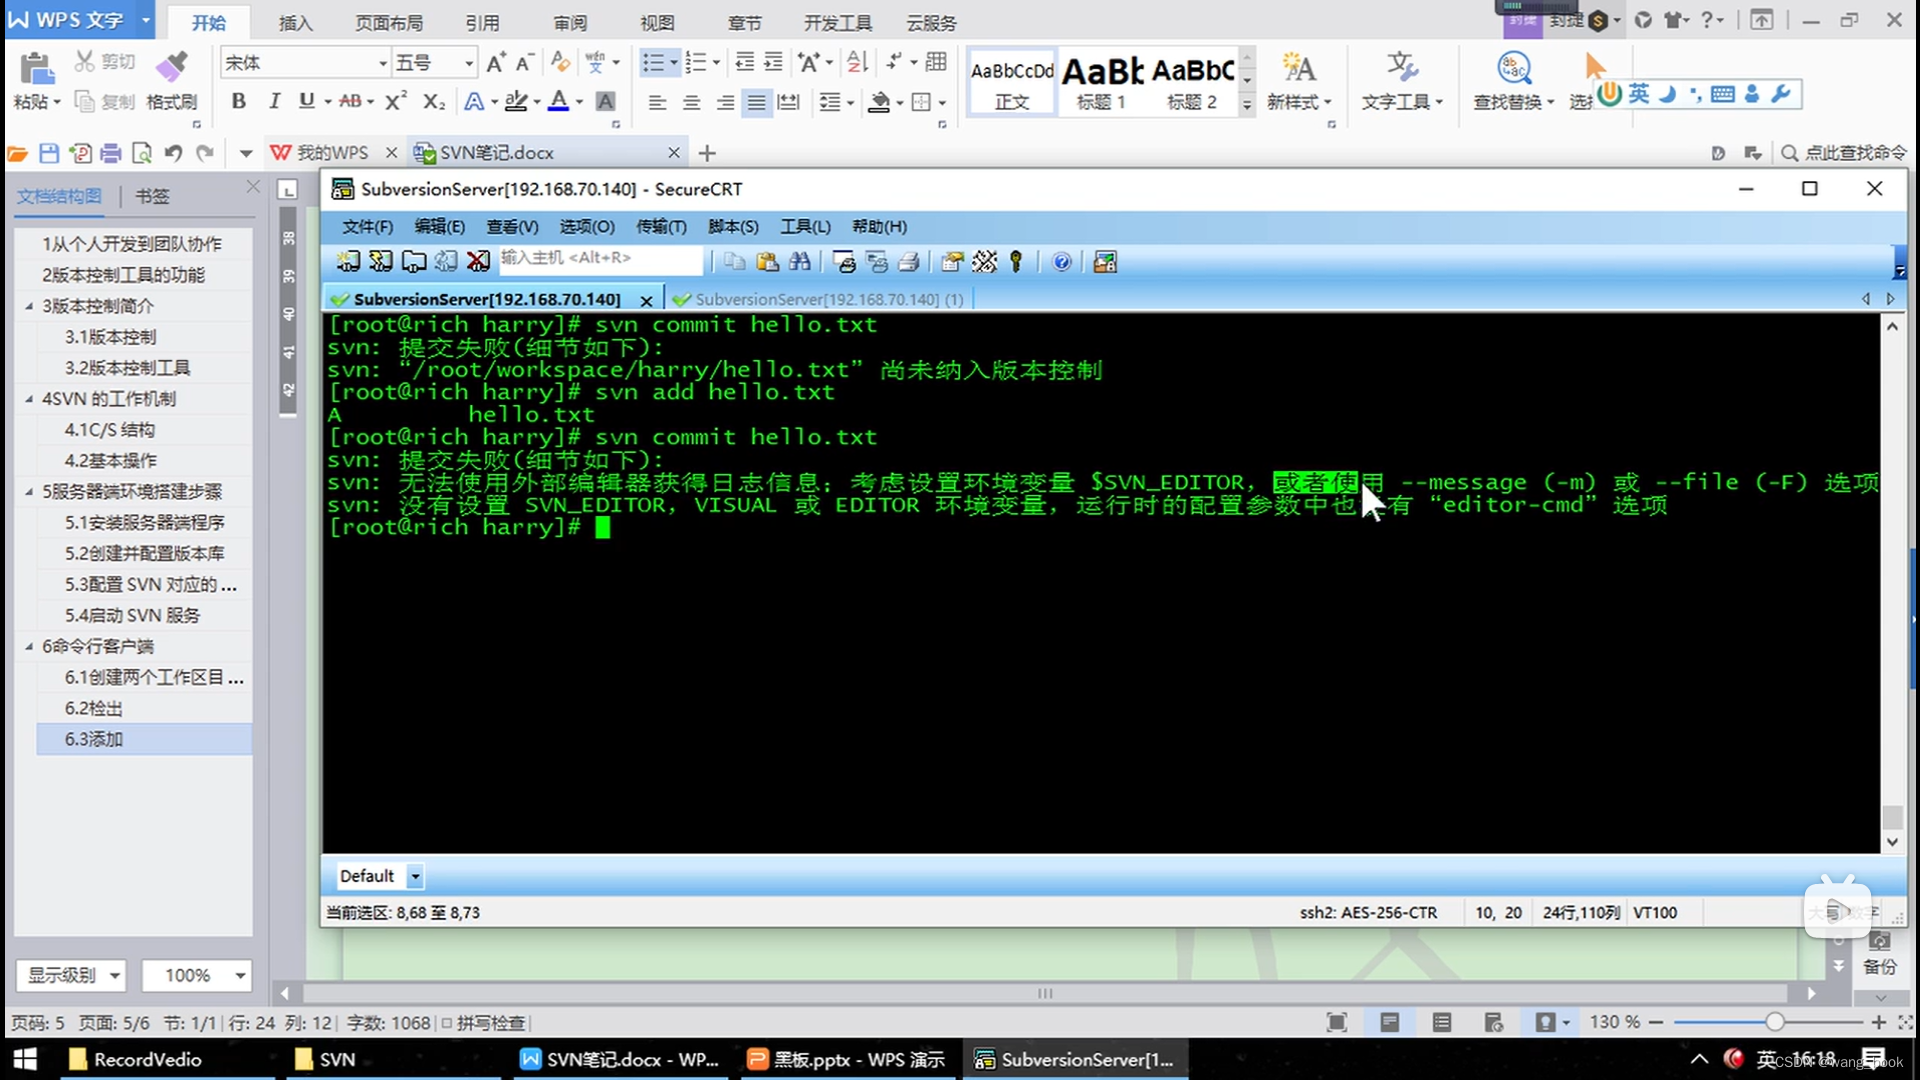Click the Disconnect icon in SecureCRT toolbar
This screenshot has height=1080, width=1920.
[x=478, y=262]
